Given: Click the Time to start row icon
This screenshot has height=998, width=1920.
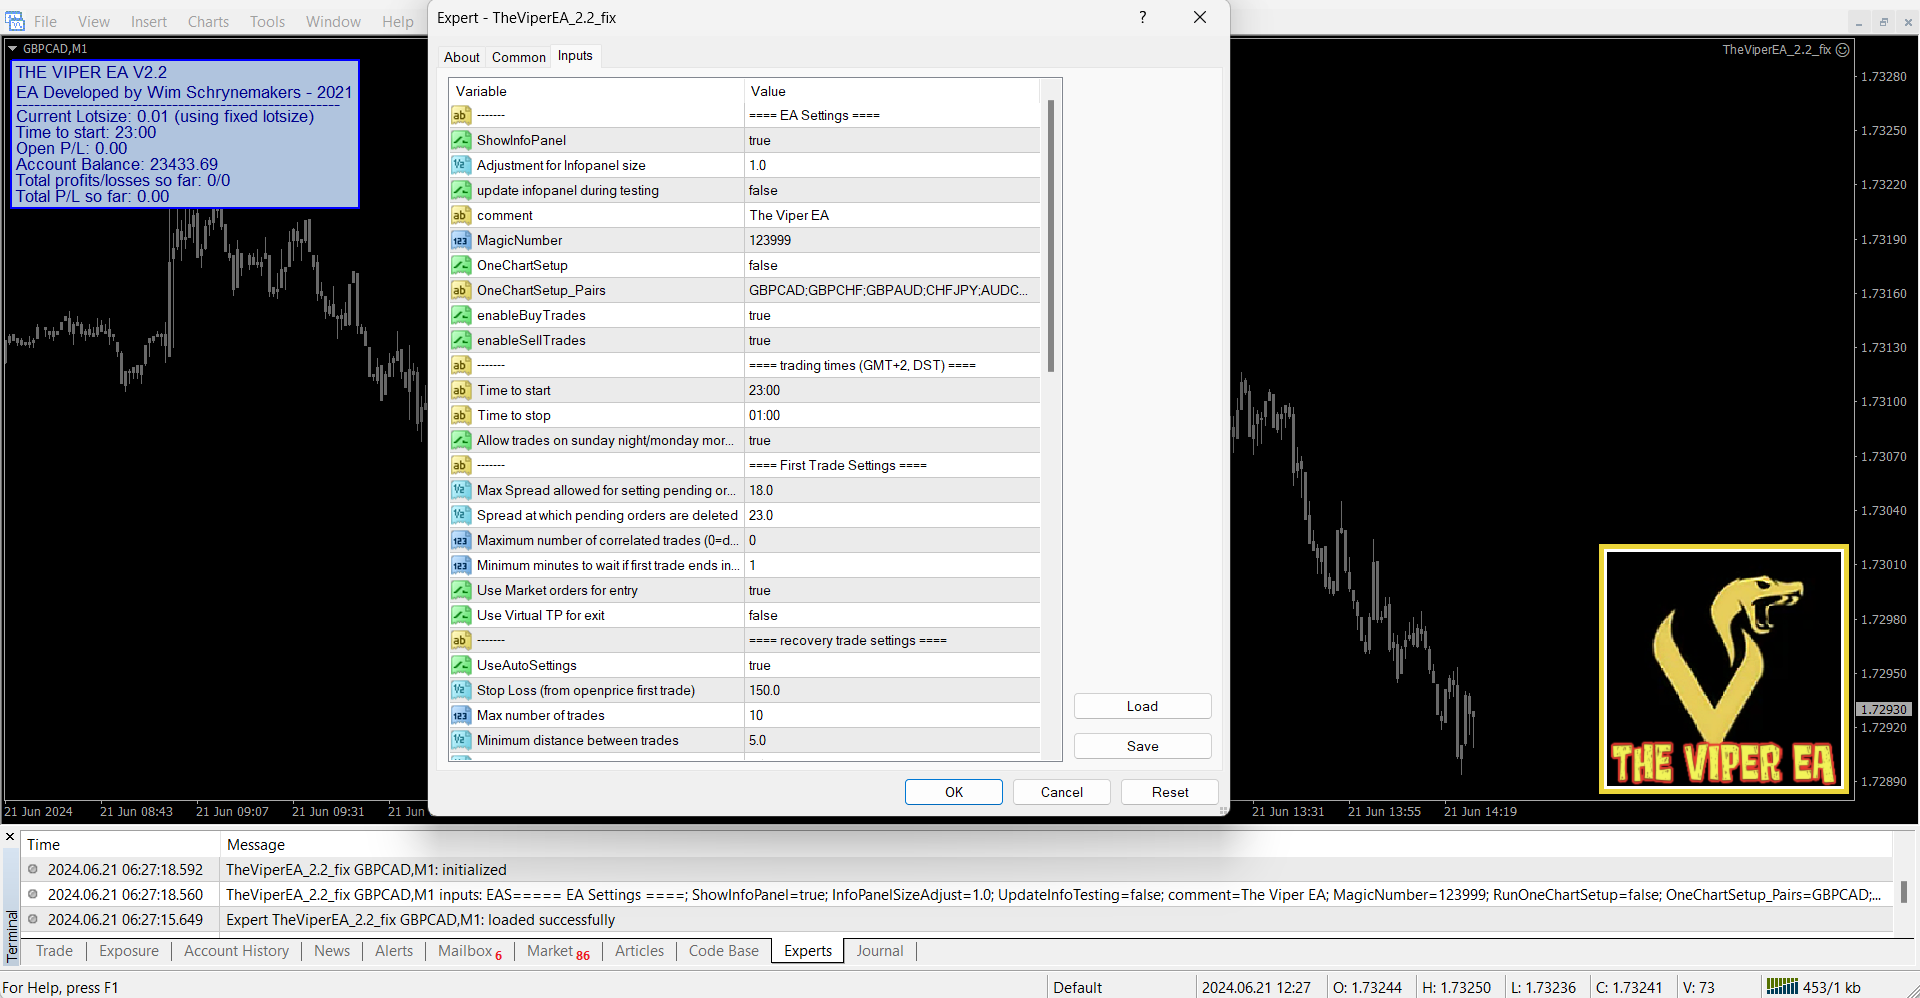Looking at the screenshot, I should 460,390.
